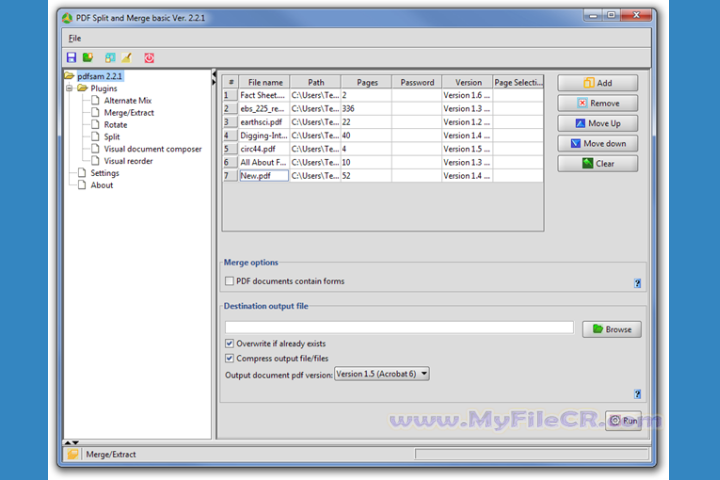Click the progress bar in status bar
720x480 pixels.
point(531,454)
